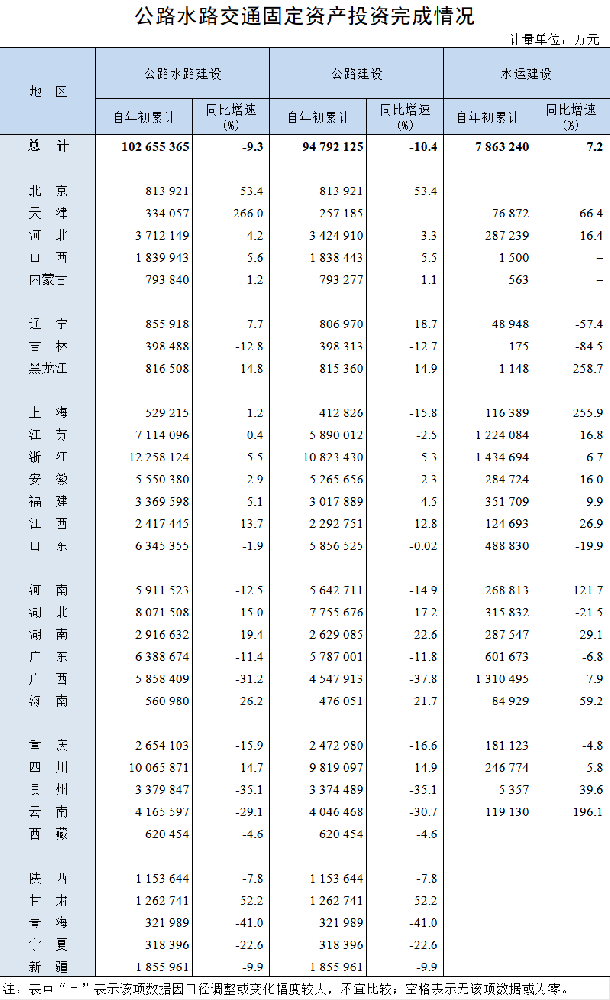Select total value 94 792 125
This screenshot has height=1000, width=610.
(332, 147)
